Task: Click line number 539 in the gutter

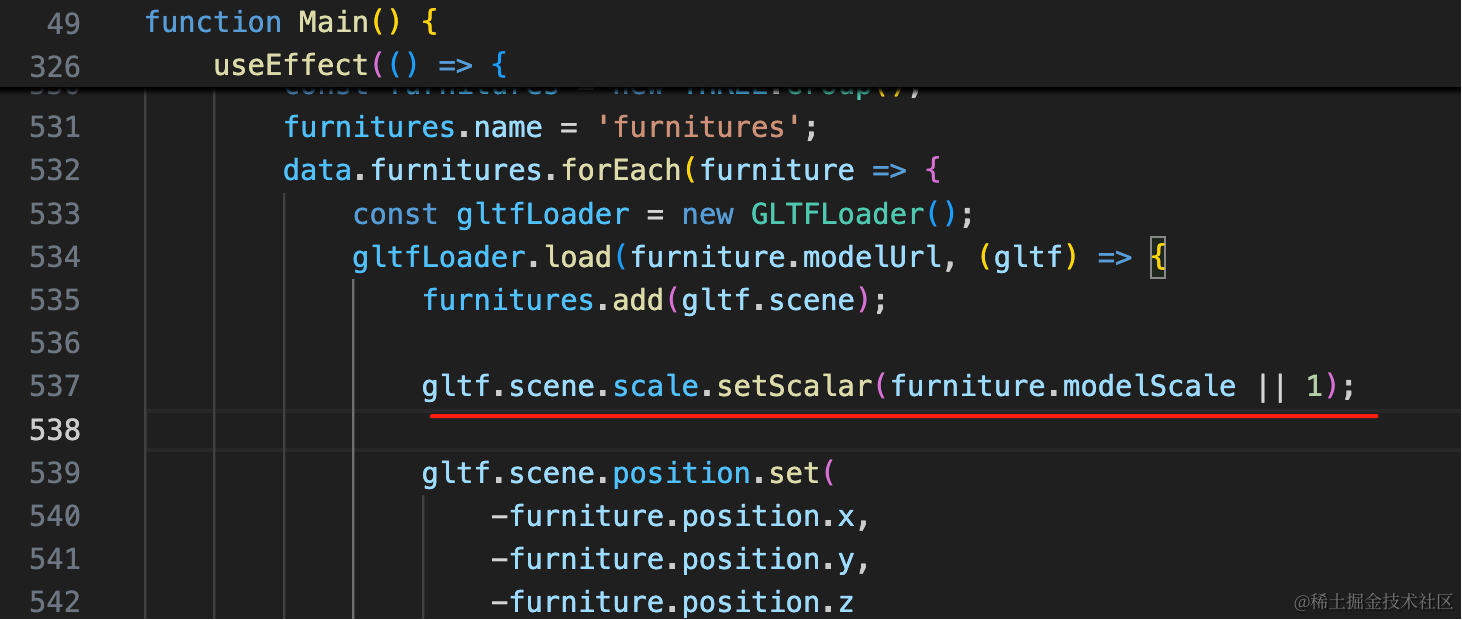Action: pos(54,473)
